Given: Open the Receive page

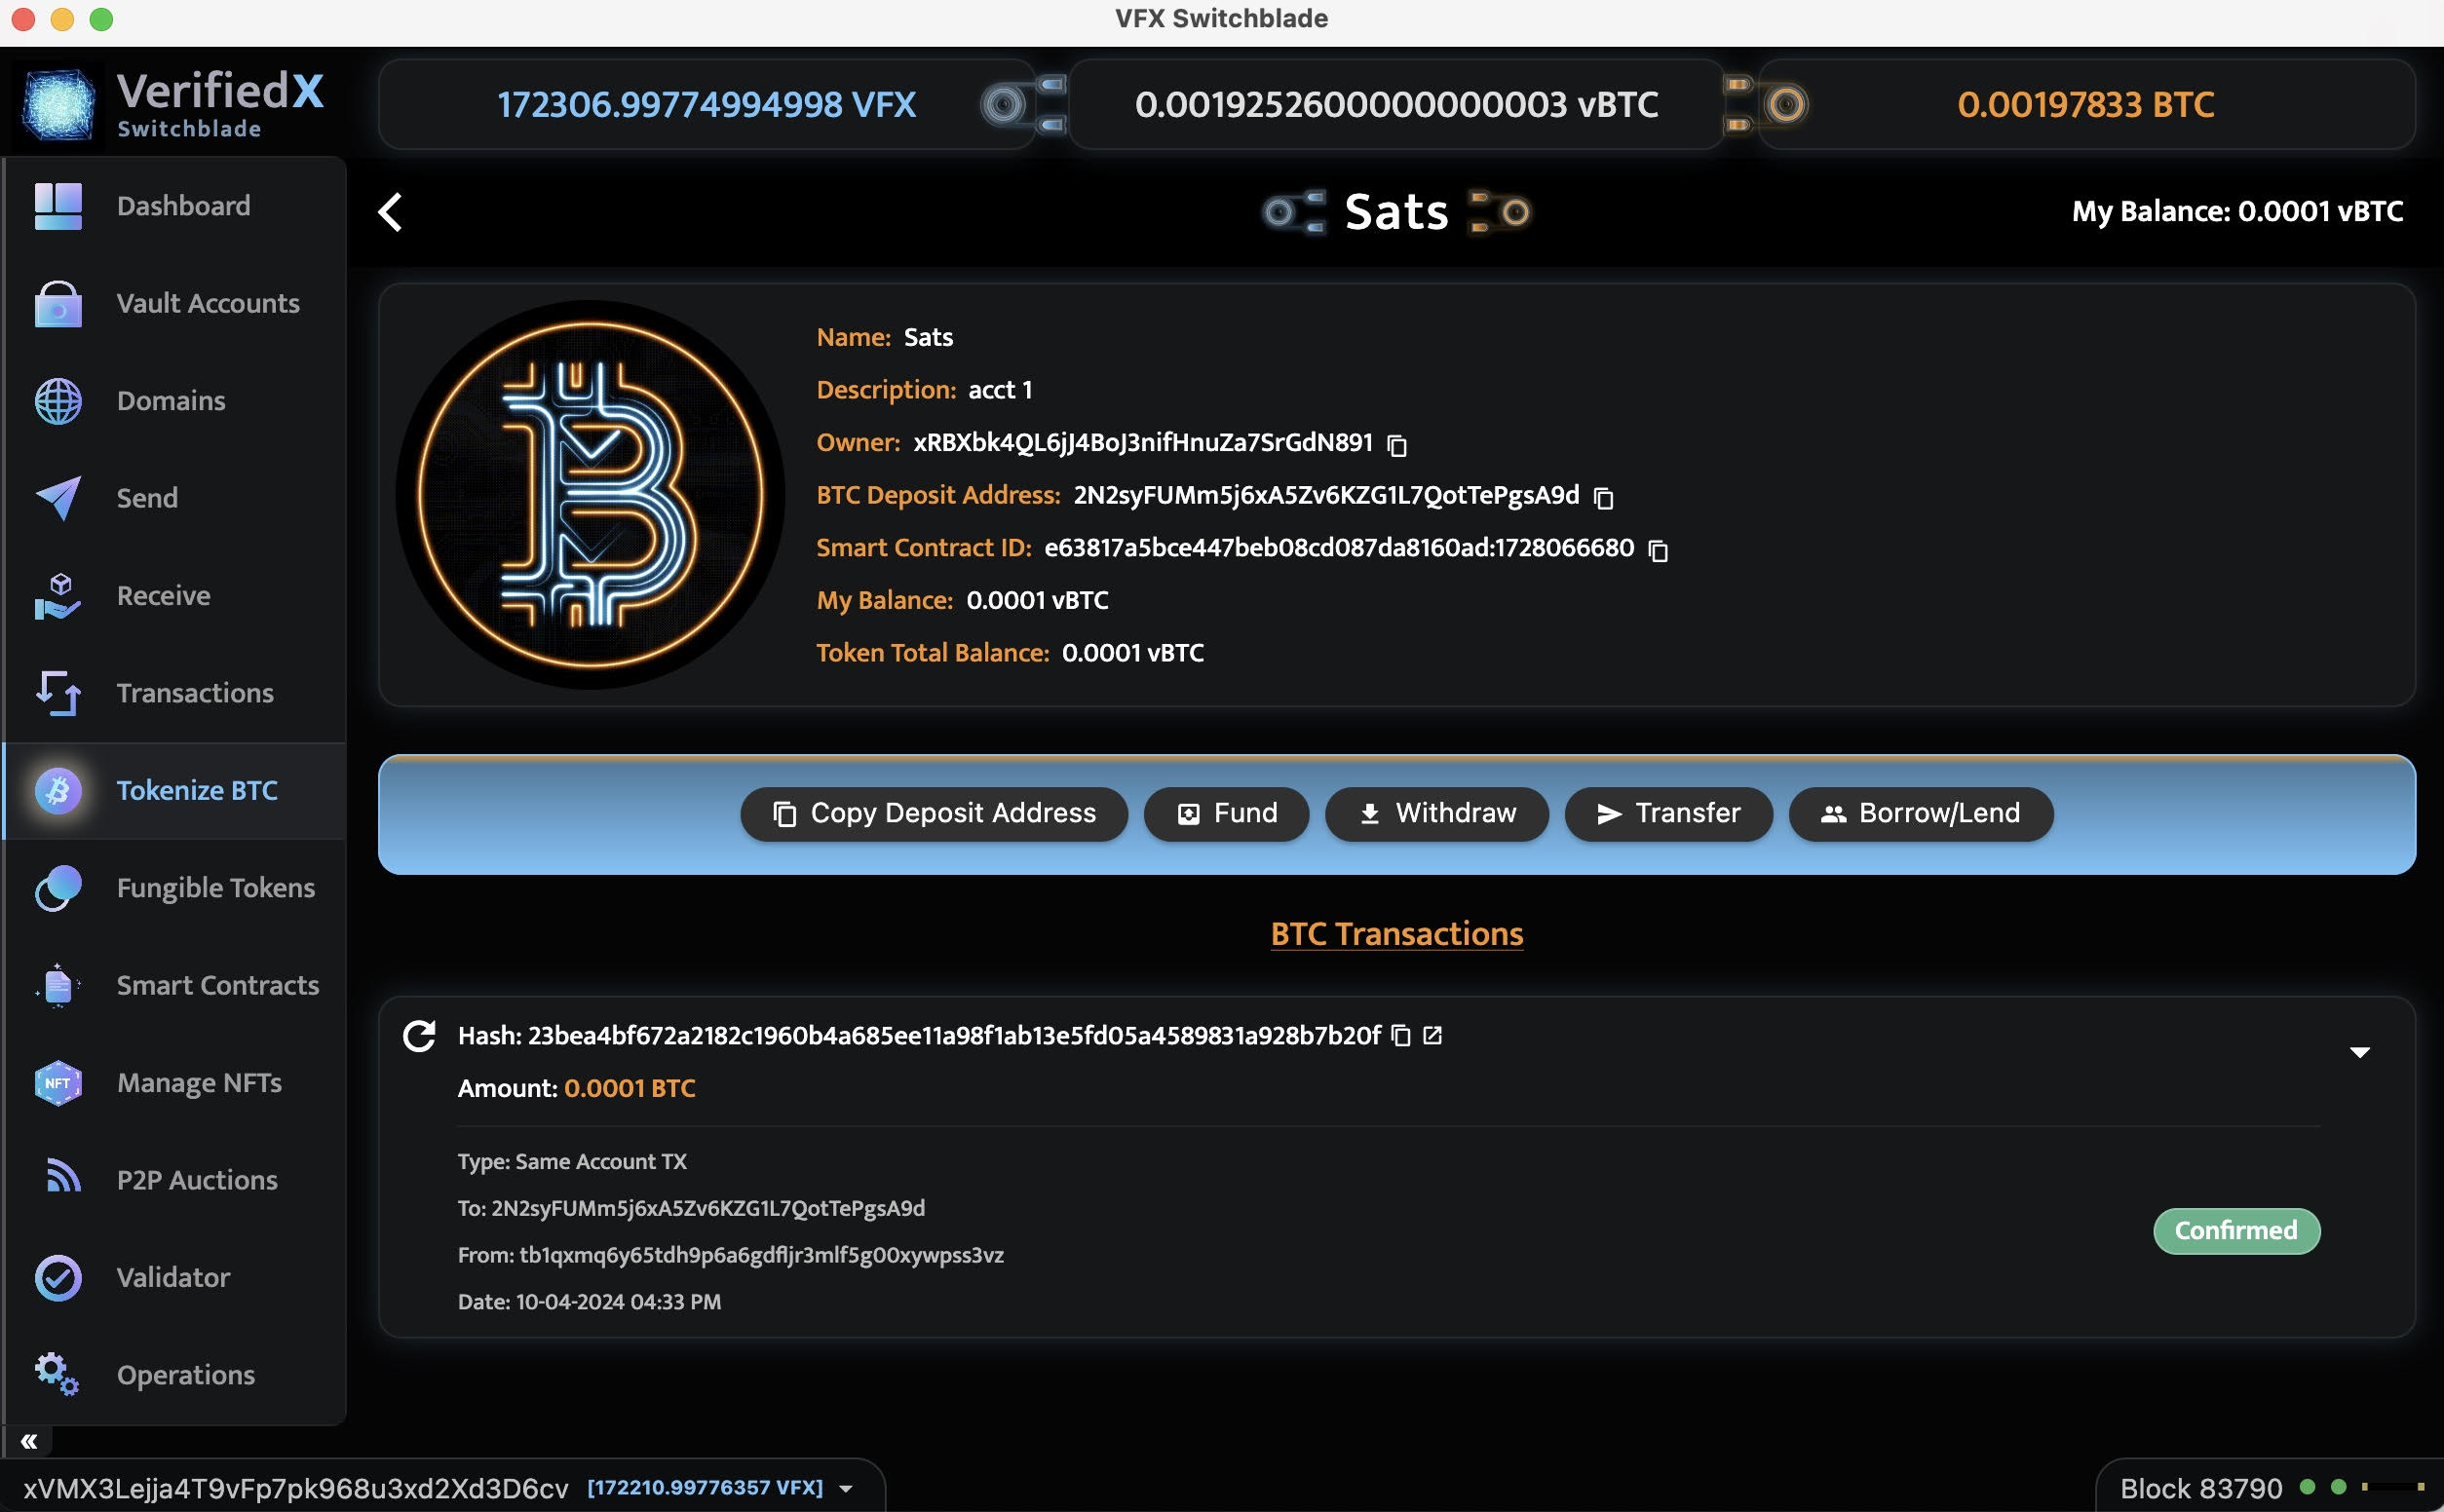Looking at the screenshot, I should (175, 596).
